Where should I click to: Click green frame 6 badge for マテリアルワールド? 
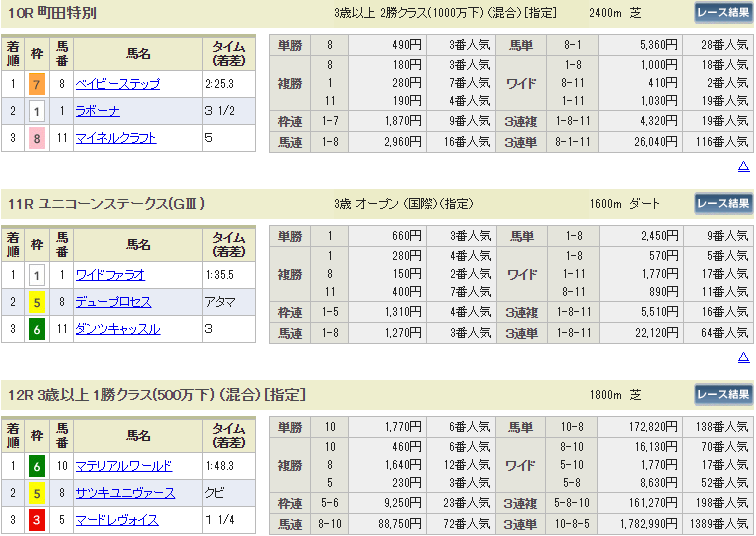[x=37, y=466]
